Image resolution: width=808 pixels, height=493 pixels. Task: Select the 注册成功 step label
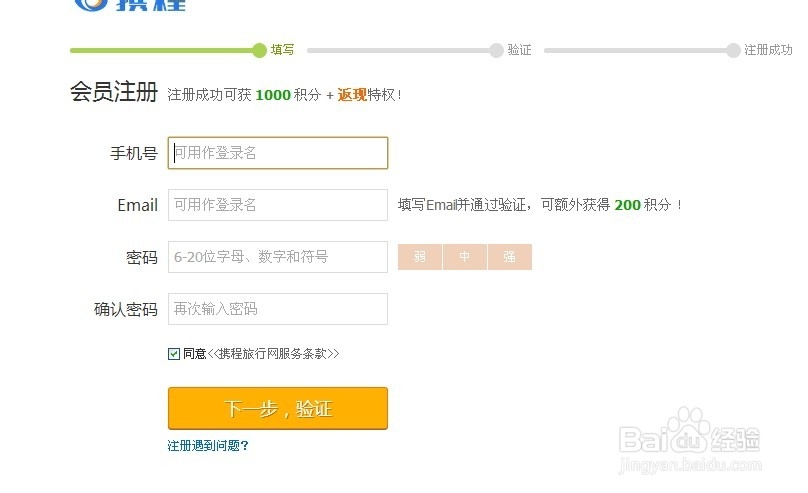[769, 50]
